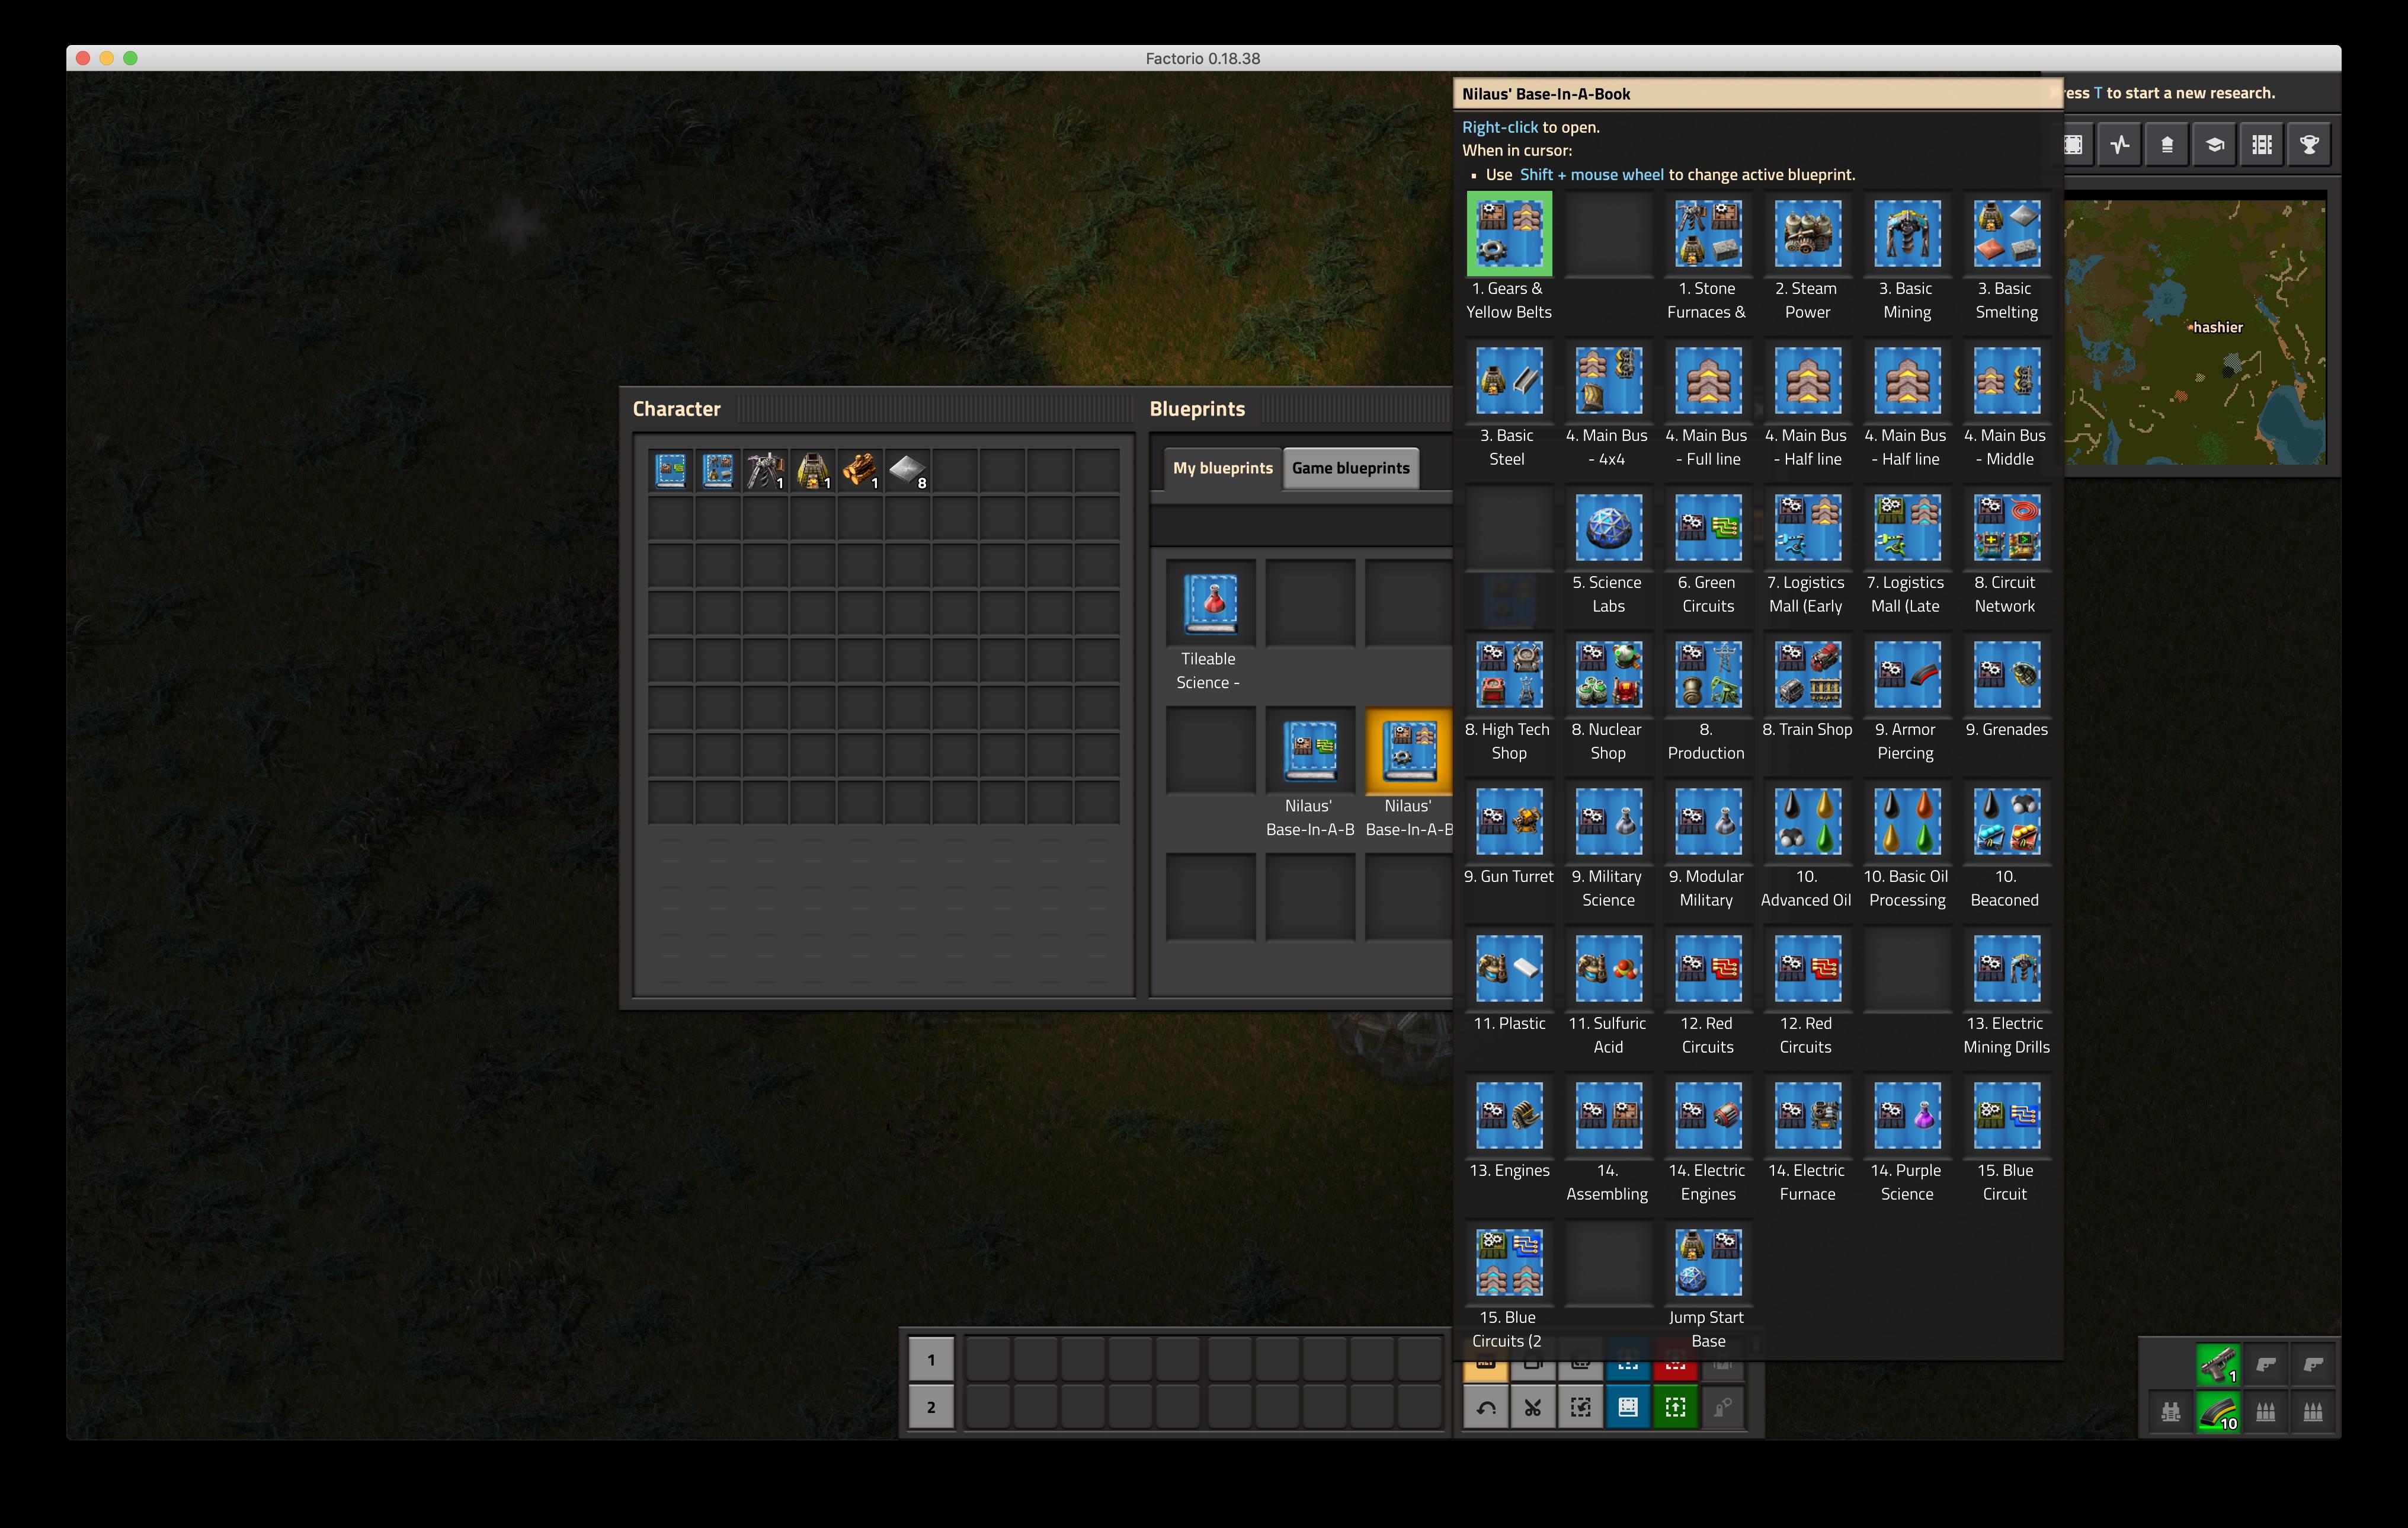Select the Tileable Science blueprint book
The height and width of the screenshot is (1528, 2408).
point(1210,603)
